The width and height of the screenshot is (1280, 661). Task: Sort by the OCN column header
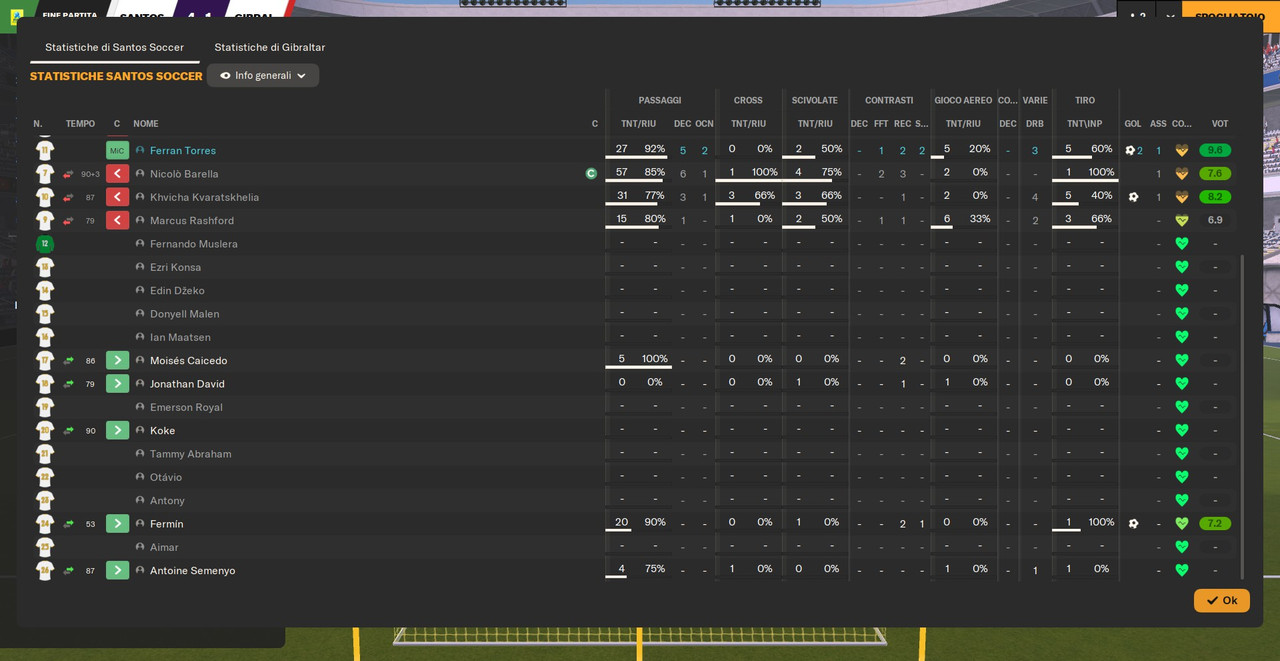coord(704,124)
